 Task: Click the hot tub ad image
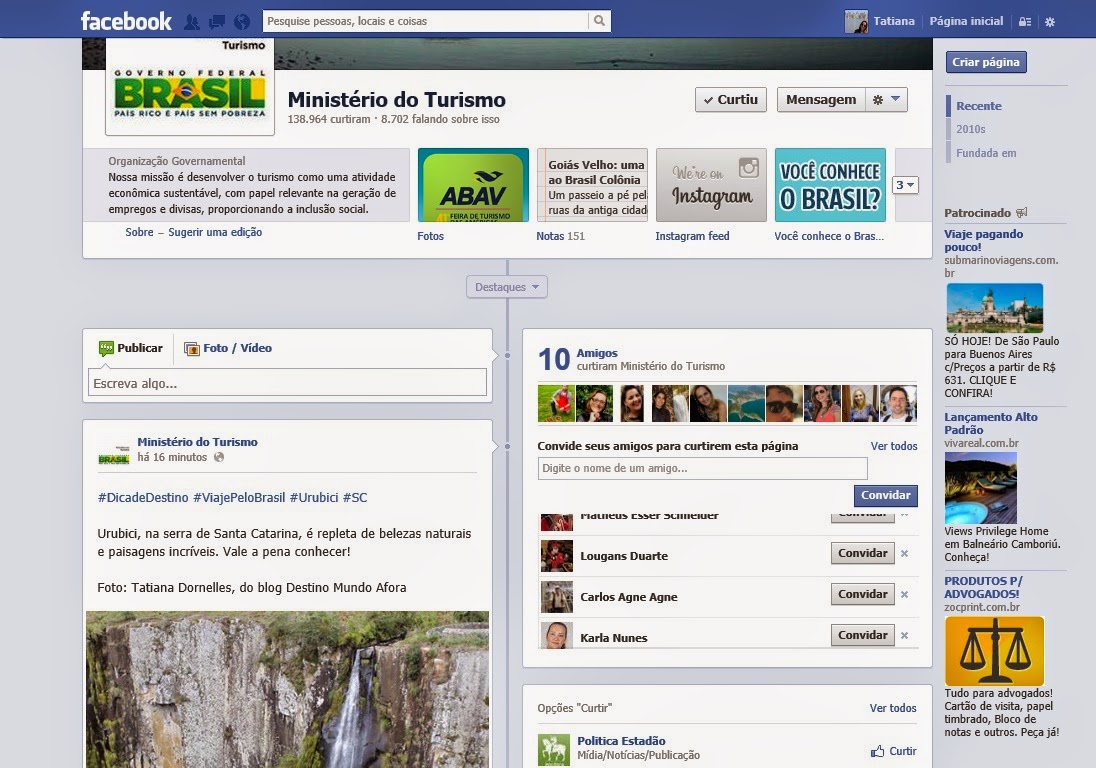click(981, 488)
